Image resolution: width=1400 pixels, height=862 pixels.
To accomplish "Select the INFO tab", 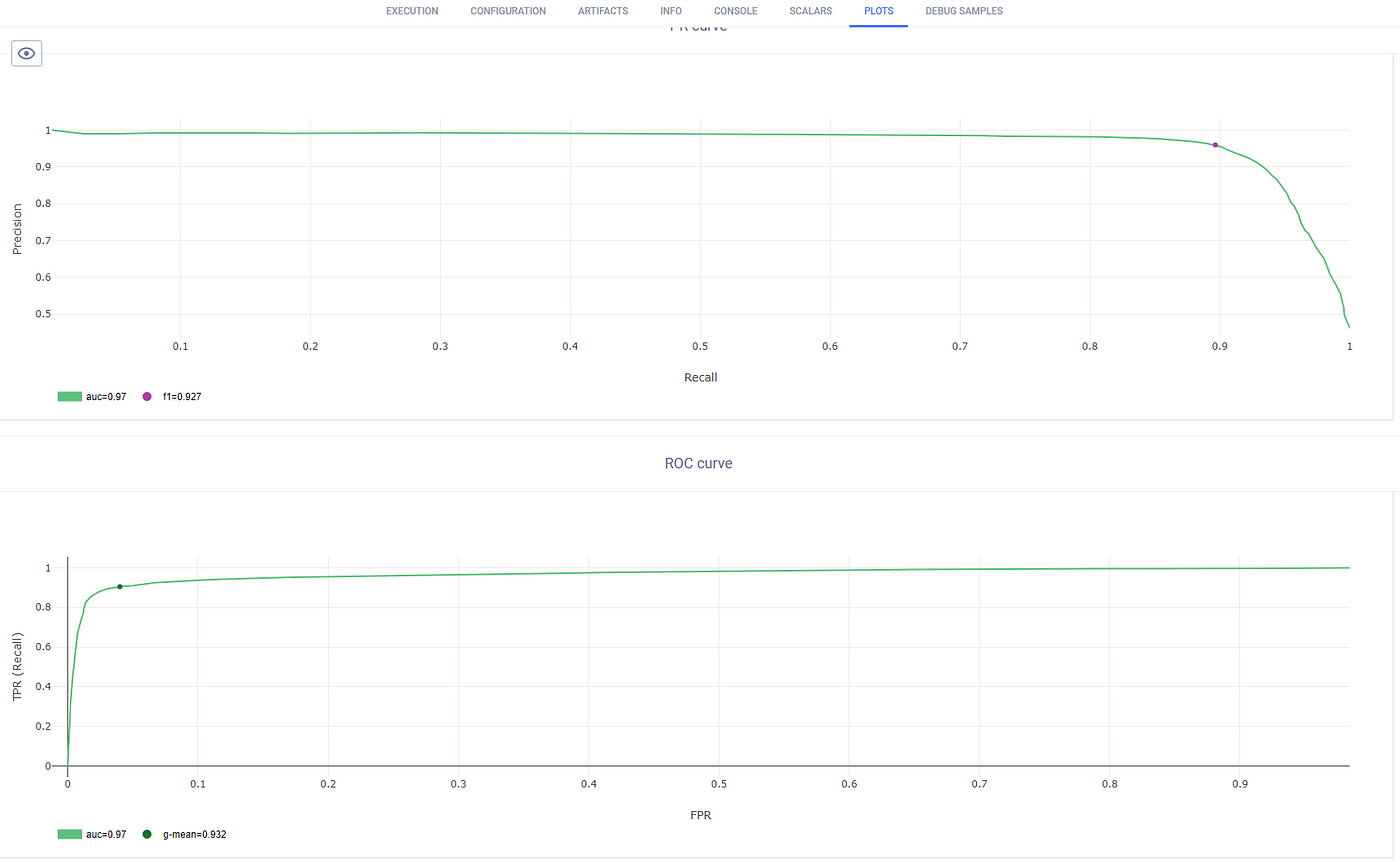I will pyautogui.click(x=671, y=11).
